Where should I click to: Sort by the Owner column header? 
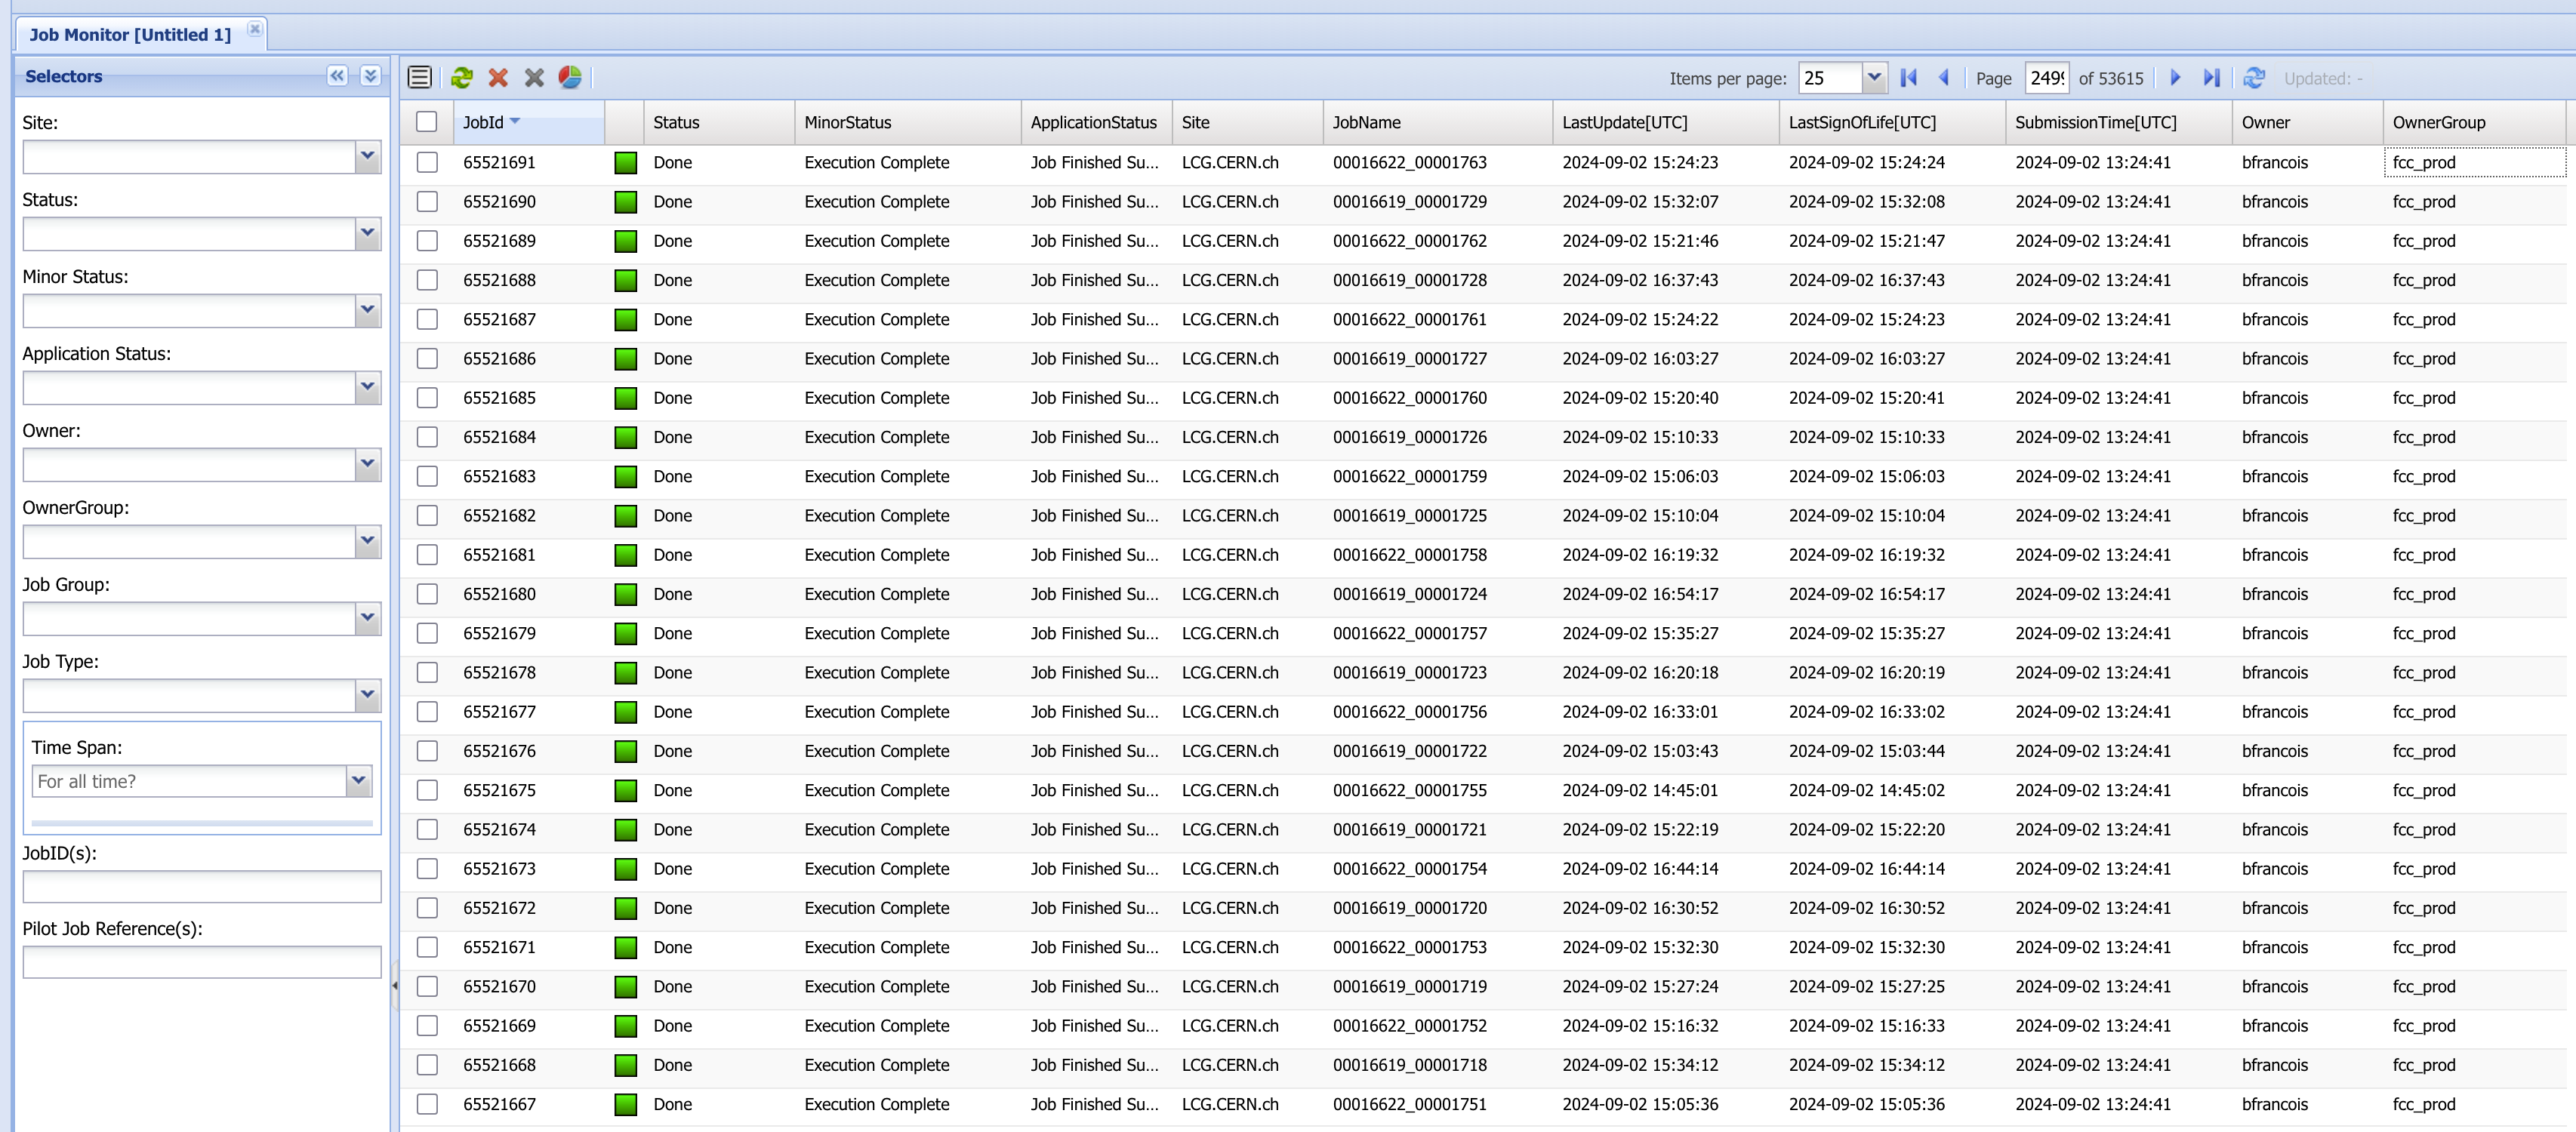(2307, 122)
